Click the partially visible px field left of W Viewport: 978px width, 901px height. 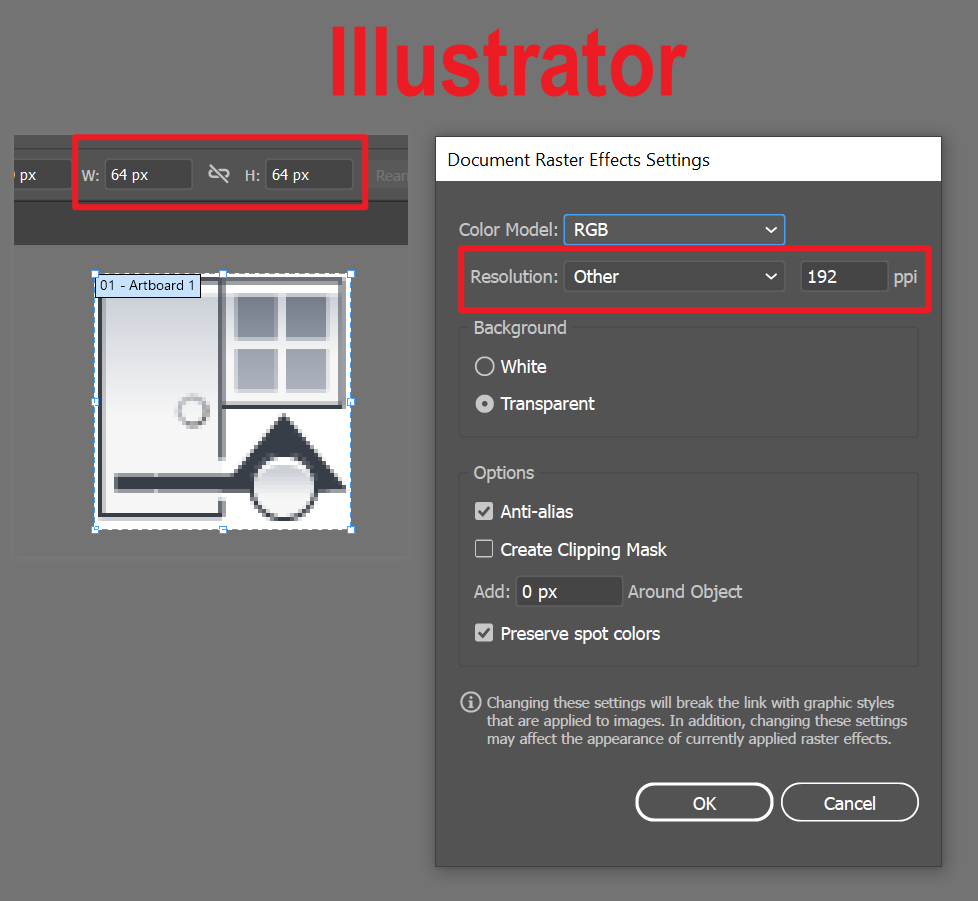[42, 175]
